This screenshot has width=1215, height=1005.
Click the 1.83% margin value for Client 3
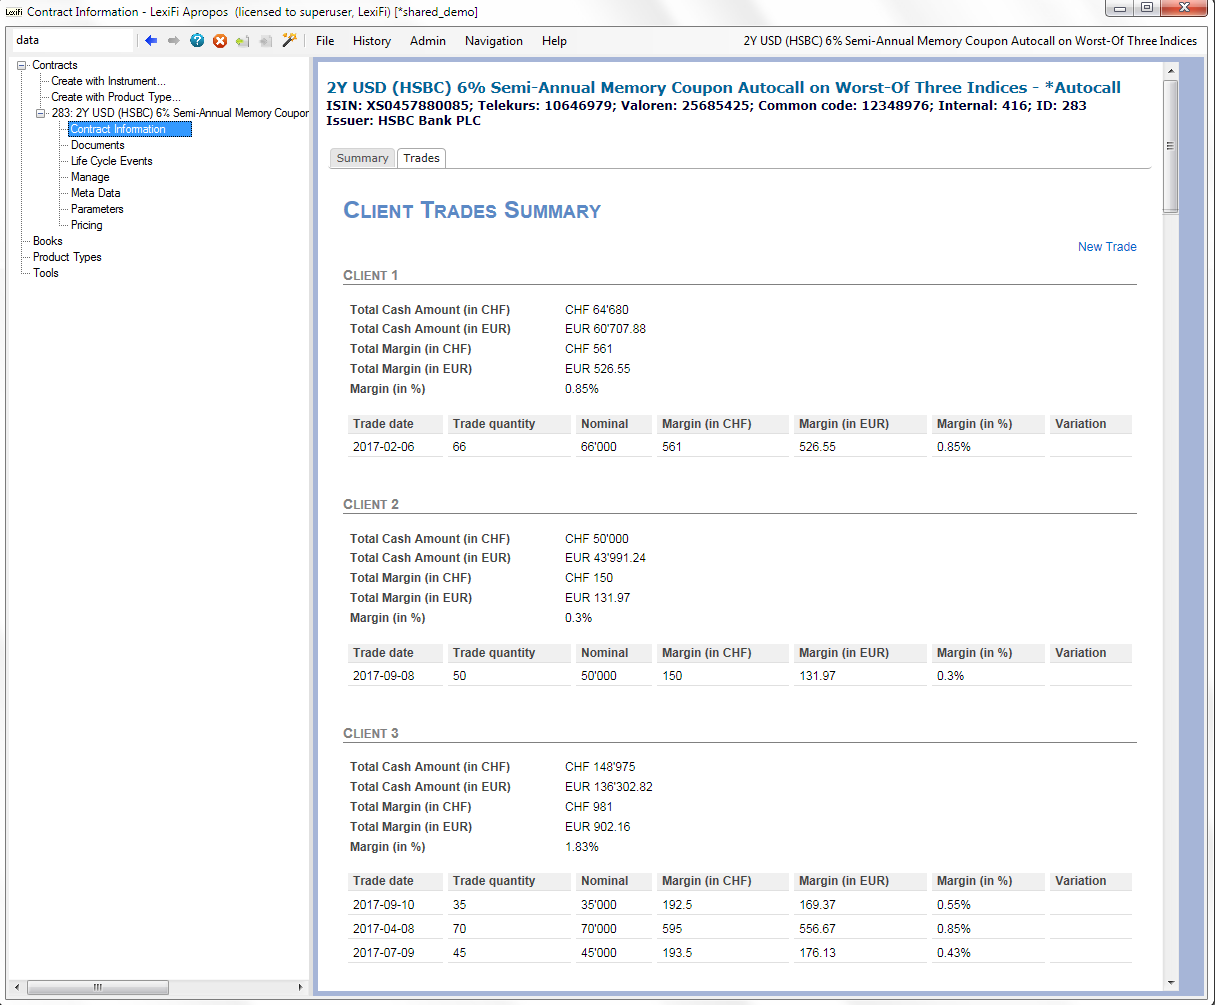(582, 847)
